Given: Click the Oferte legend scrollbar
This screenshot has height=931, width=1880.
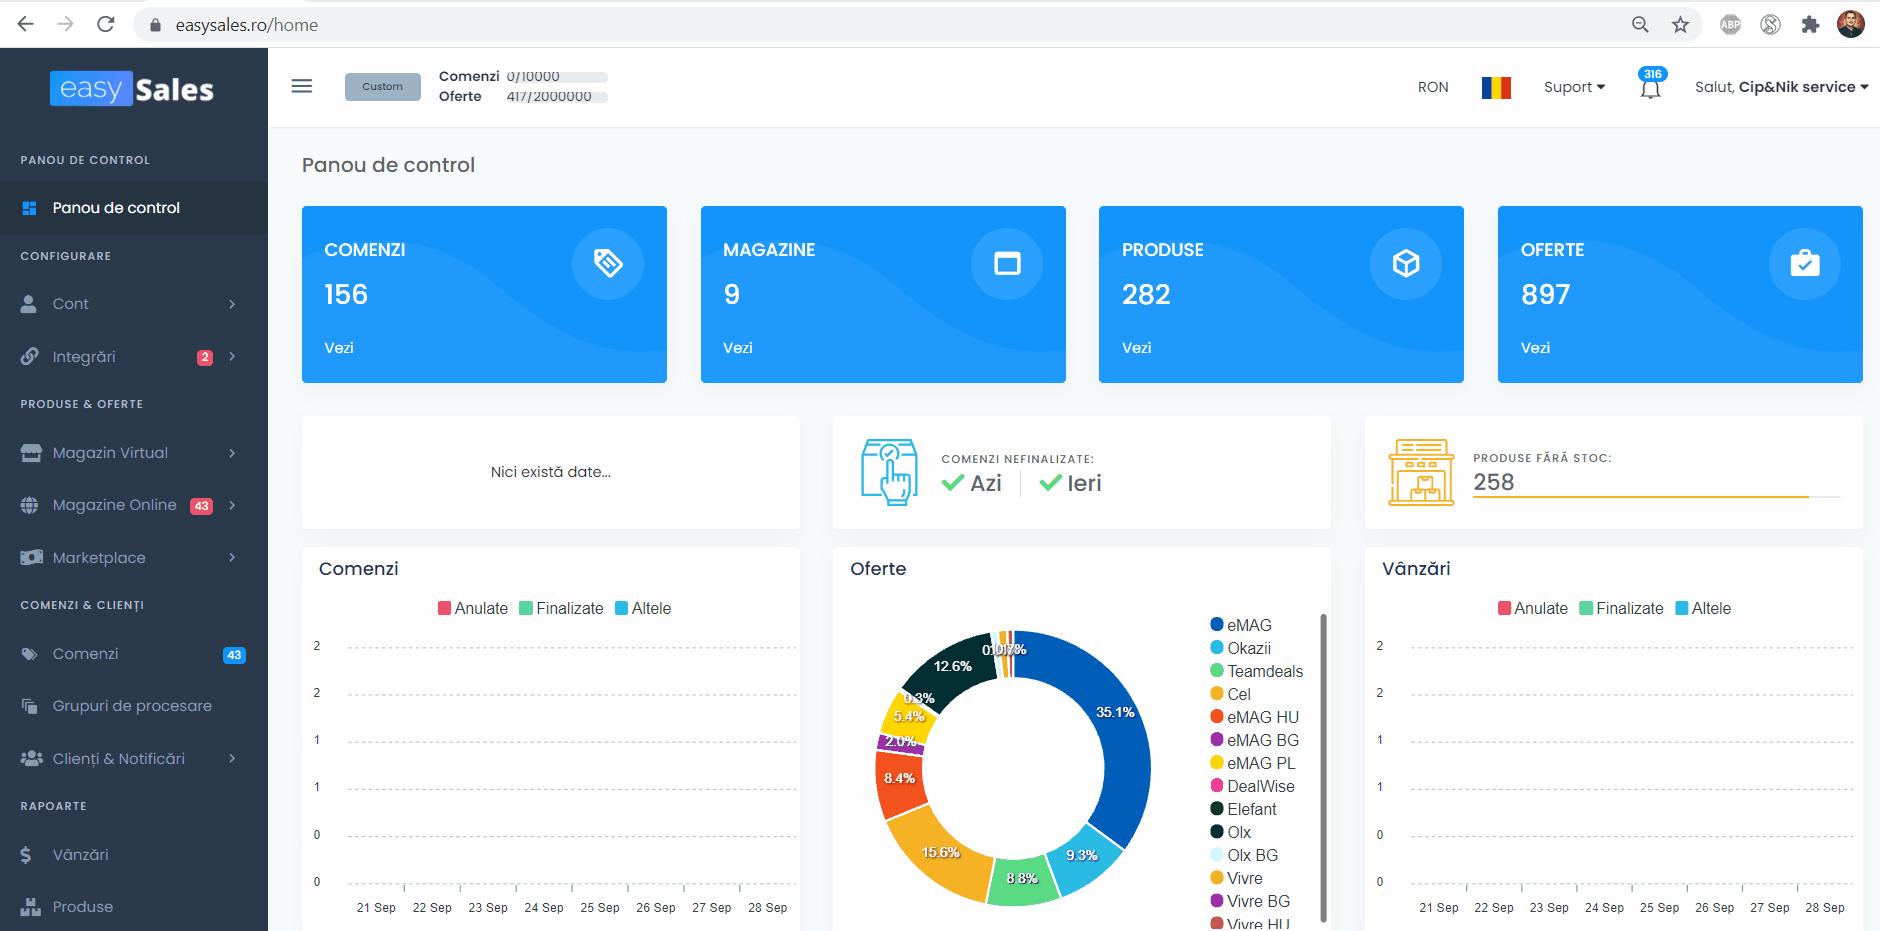Looking at the screenshot, I should coord(1323,767).
